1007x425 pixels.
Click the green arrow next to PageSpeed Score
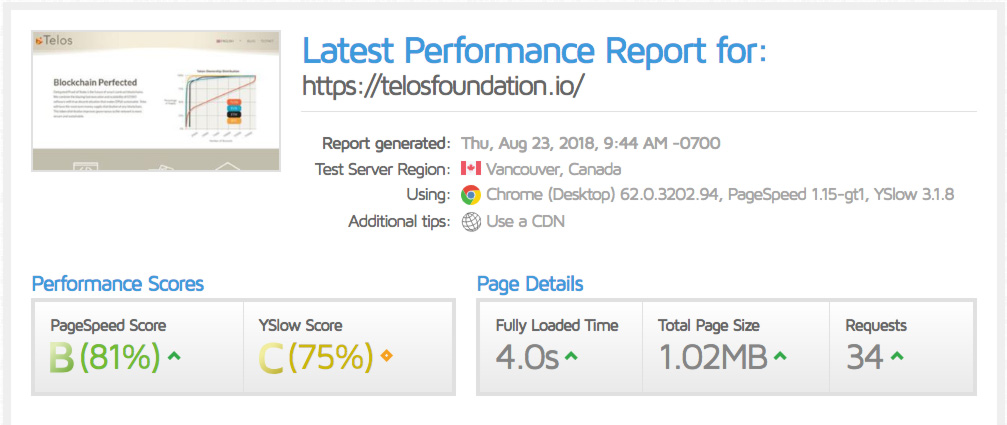pos(173,356)
